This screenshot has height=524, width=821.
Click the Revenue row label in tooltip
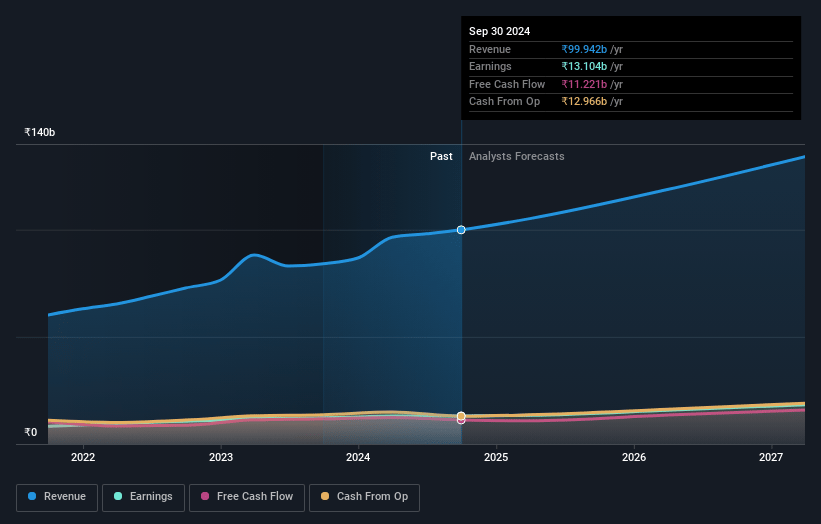coord(490,49)
